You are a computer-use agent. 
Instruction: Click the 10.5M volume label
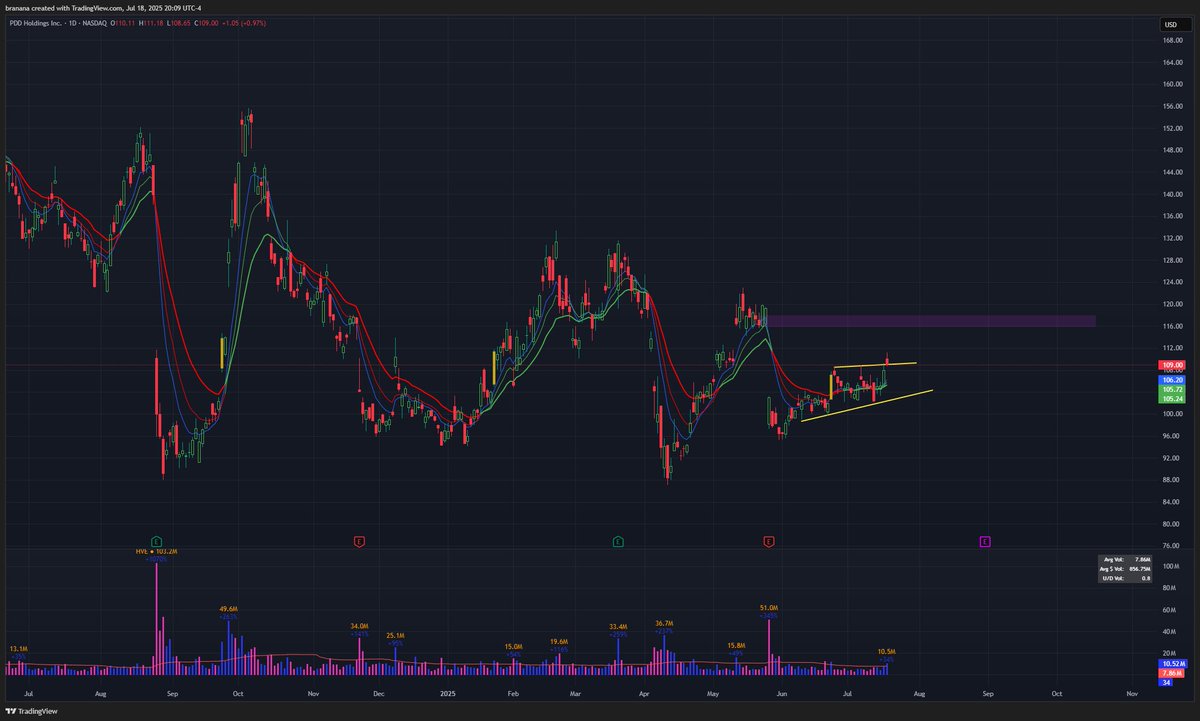point(886,651)
